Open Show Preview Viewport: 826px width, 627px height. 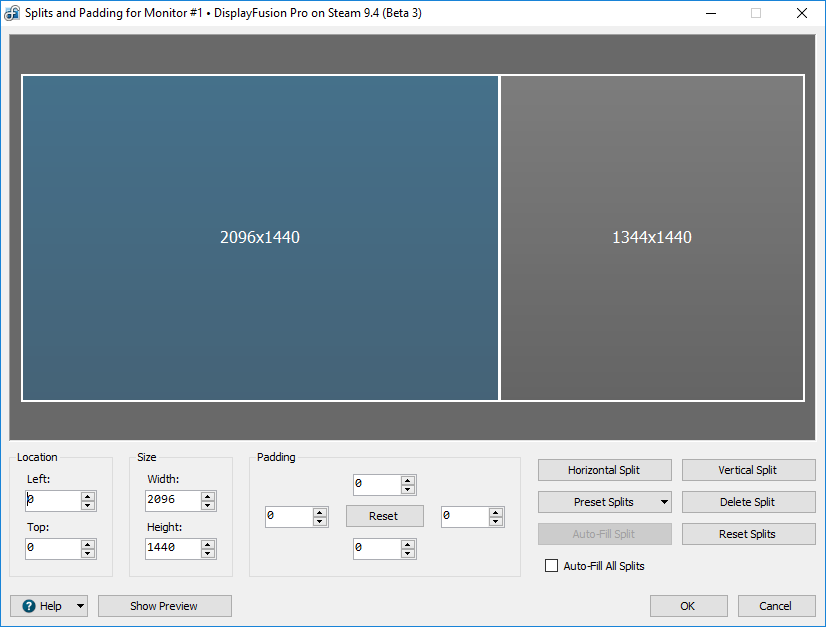[x=164, y=606]
